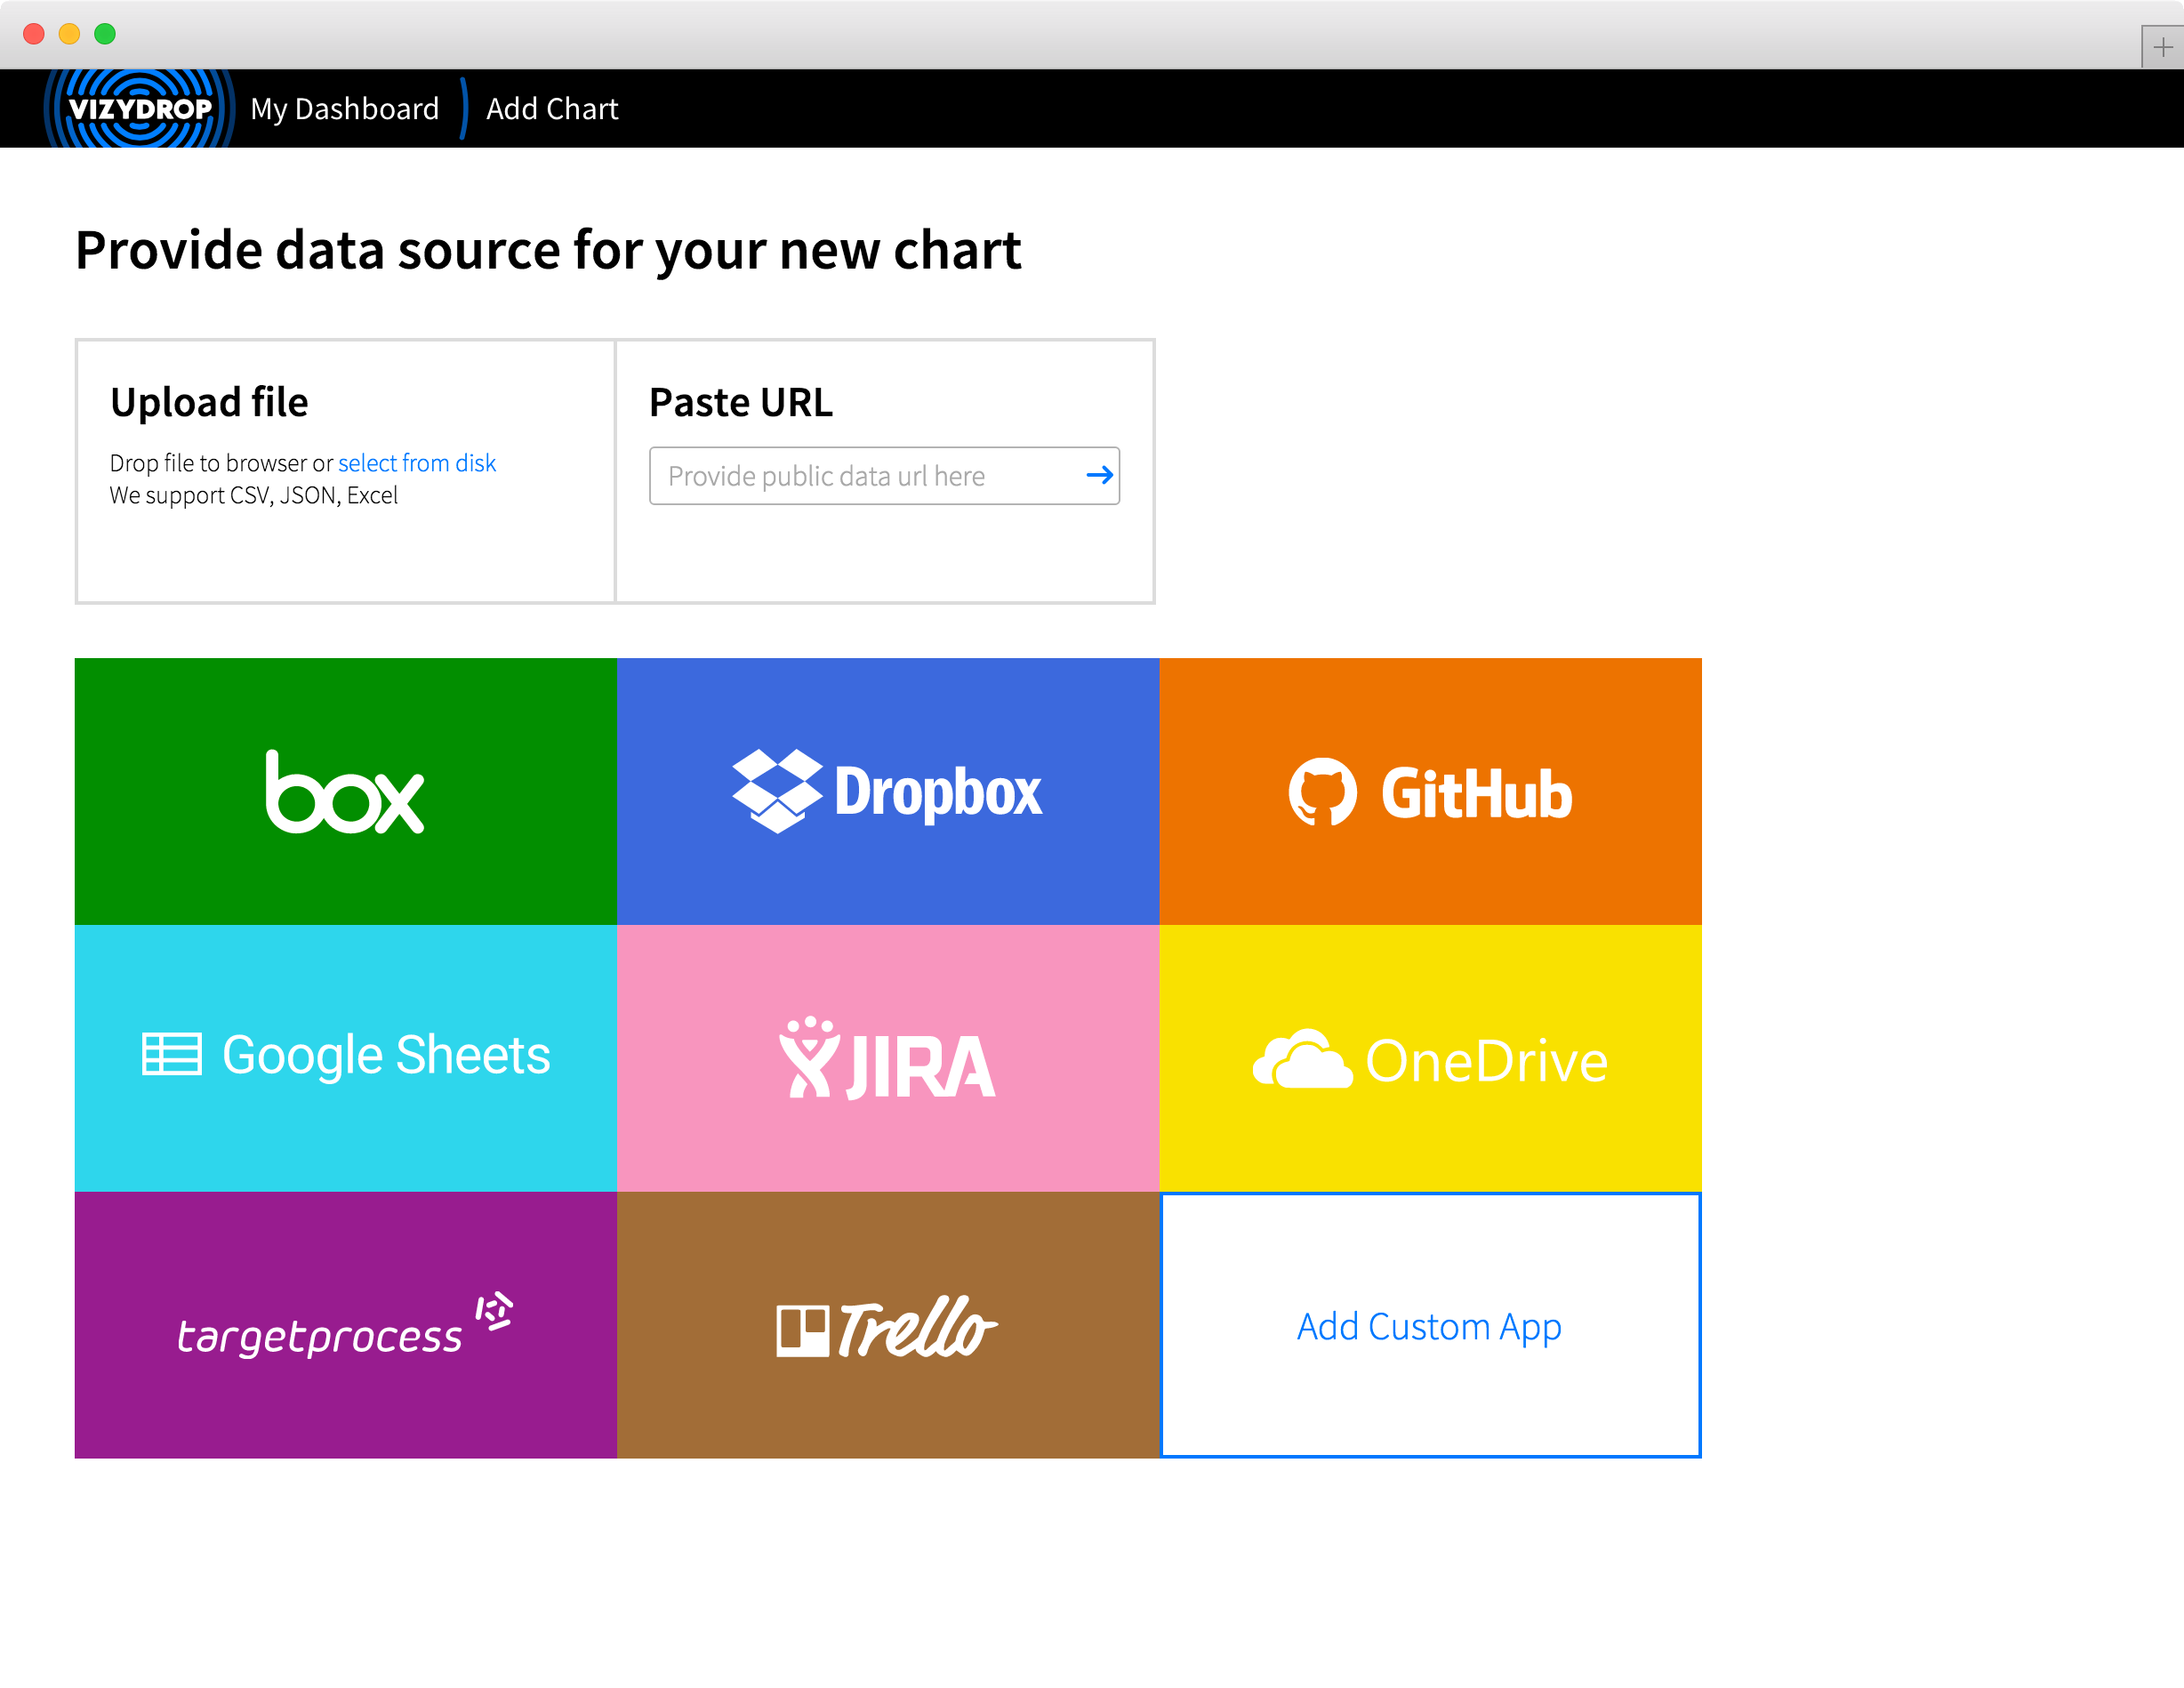Click the Upload file drop area
This screenshot has height=1688, width=2184.
pyautogui.click(x=345, y=550)
